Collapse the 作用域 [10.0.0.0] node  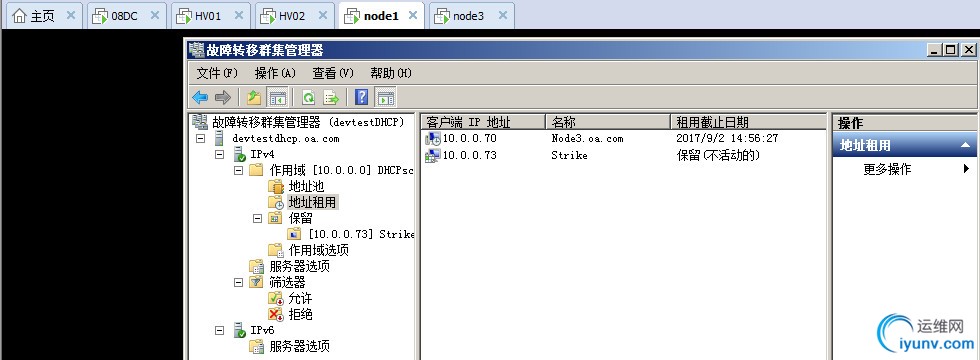[x=239, y=170]
